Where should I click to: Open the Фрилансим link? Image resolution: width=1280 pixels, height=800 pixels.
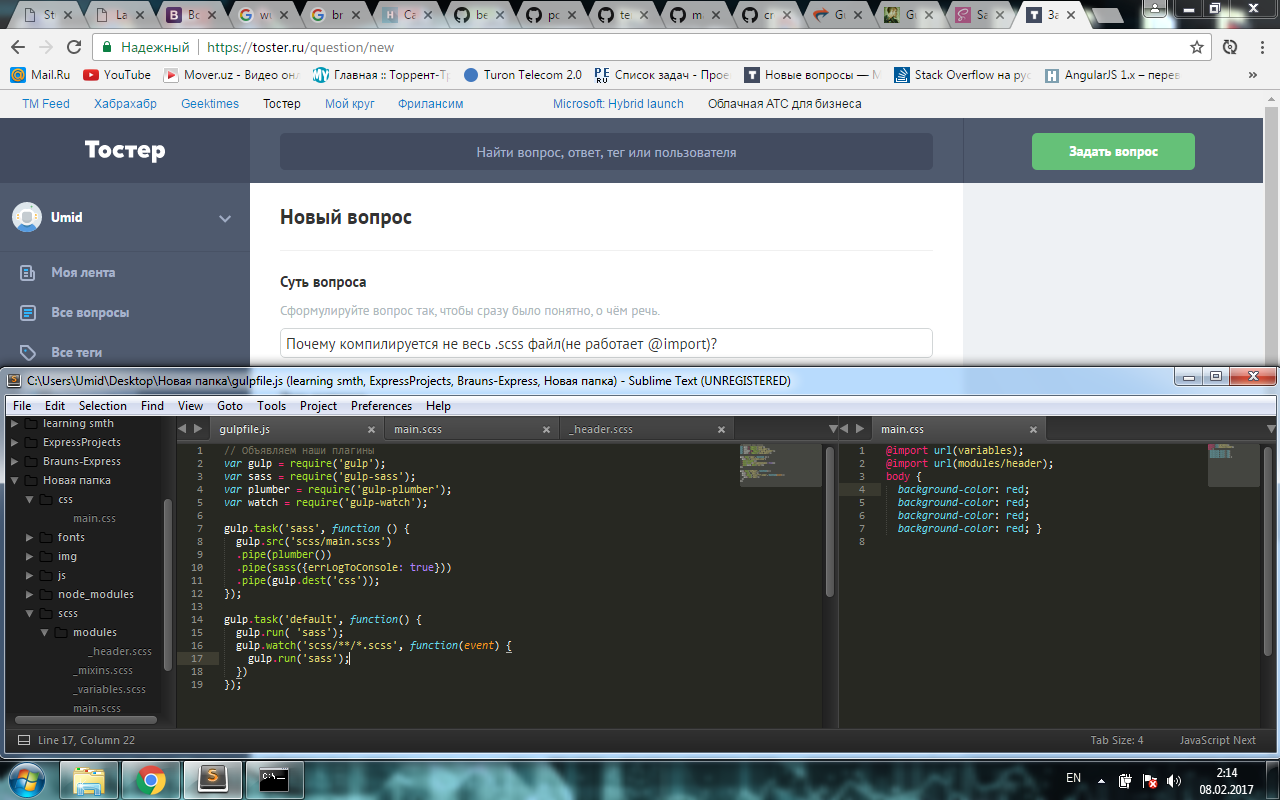tap(430, 103)
